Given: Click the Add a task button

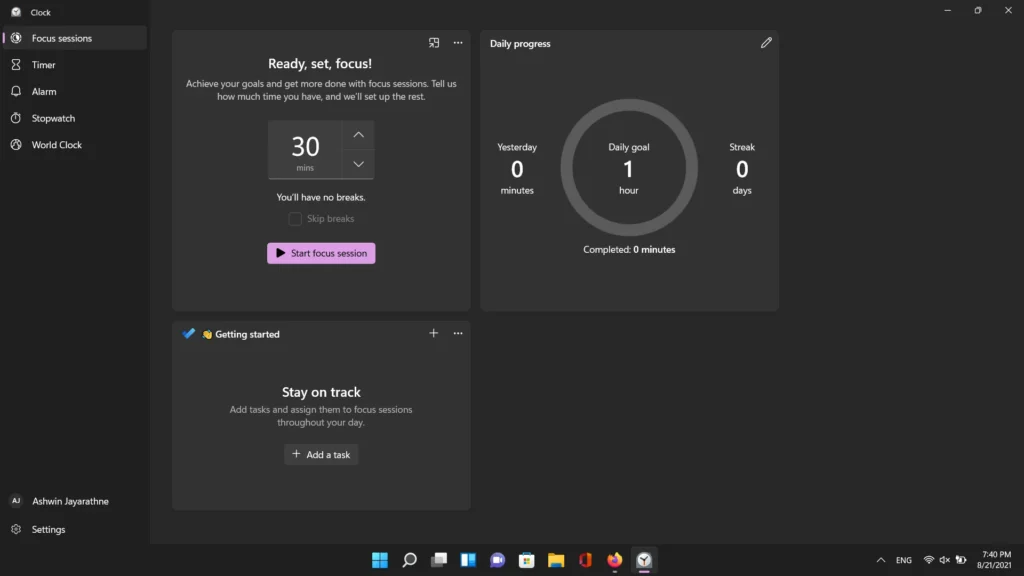Looking at the screenshot, I should coord(321,455).
